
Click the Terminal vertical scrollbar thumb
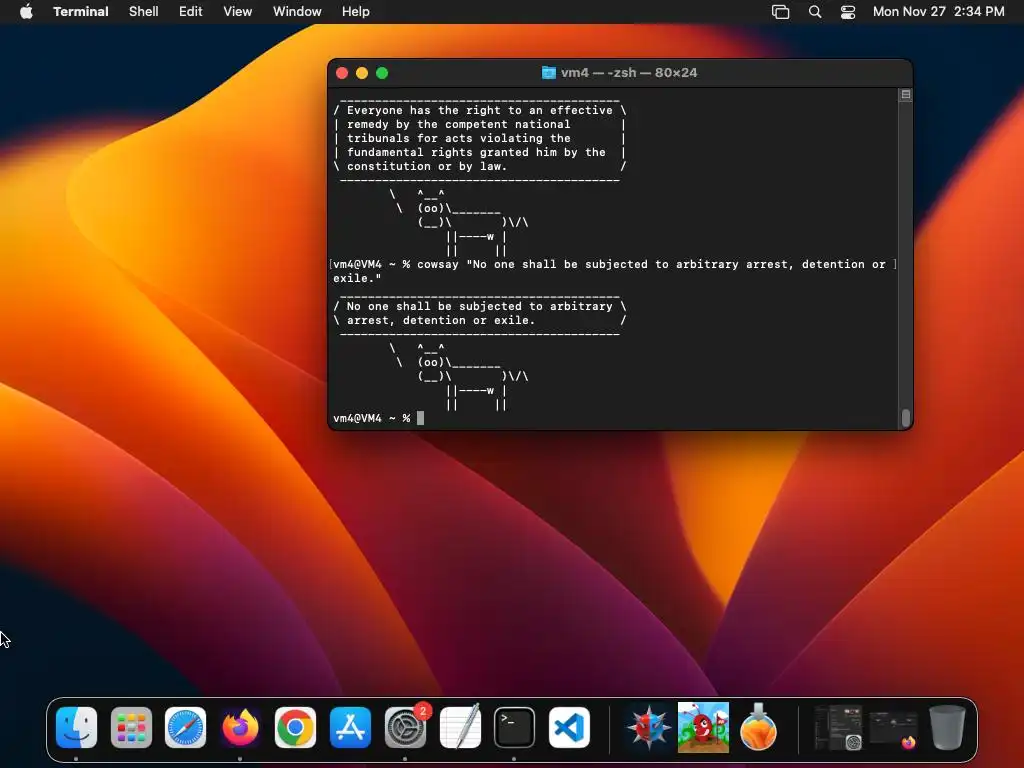905,418
